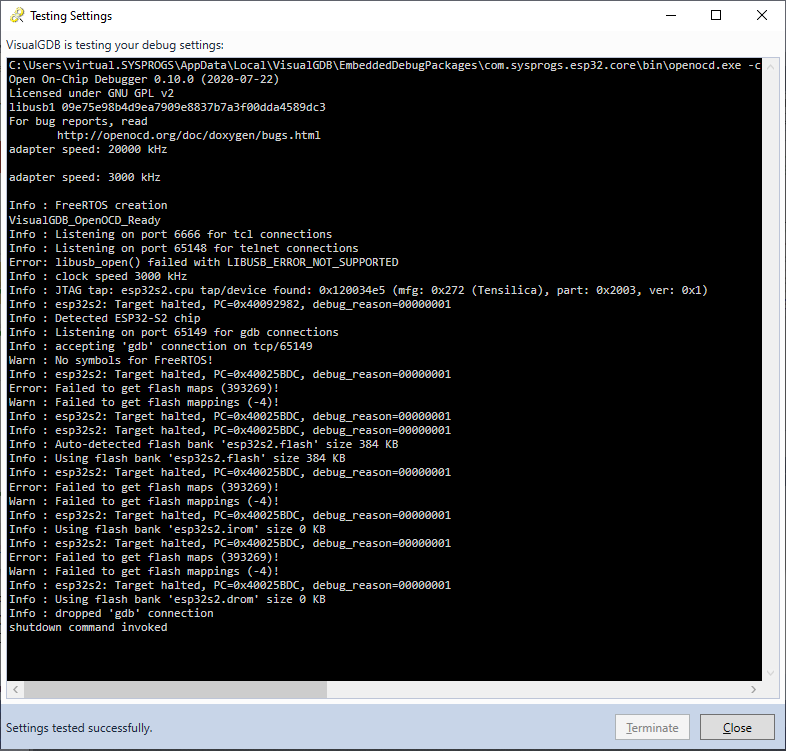Click the Close button
The width and height of the screenshot is (786, 751).
click(737, 727)
